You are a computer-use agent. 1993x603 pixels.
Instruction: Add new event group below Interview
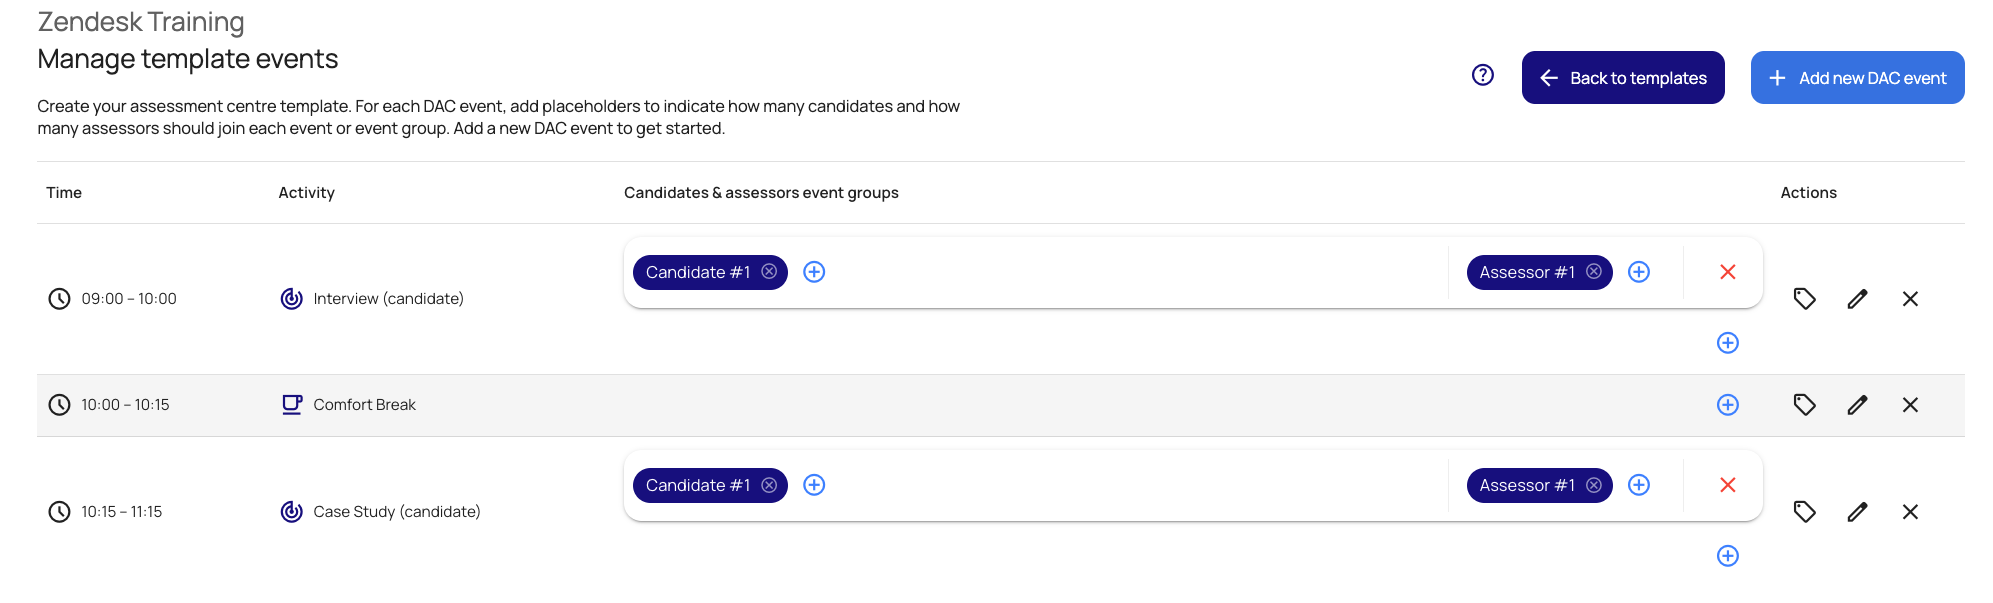[1727, 343]
